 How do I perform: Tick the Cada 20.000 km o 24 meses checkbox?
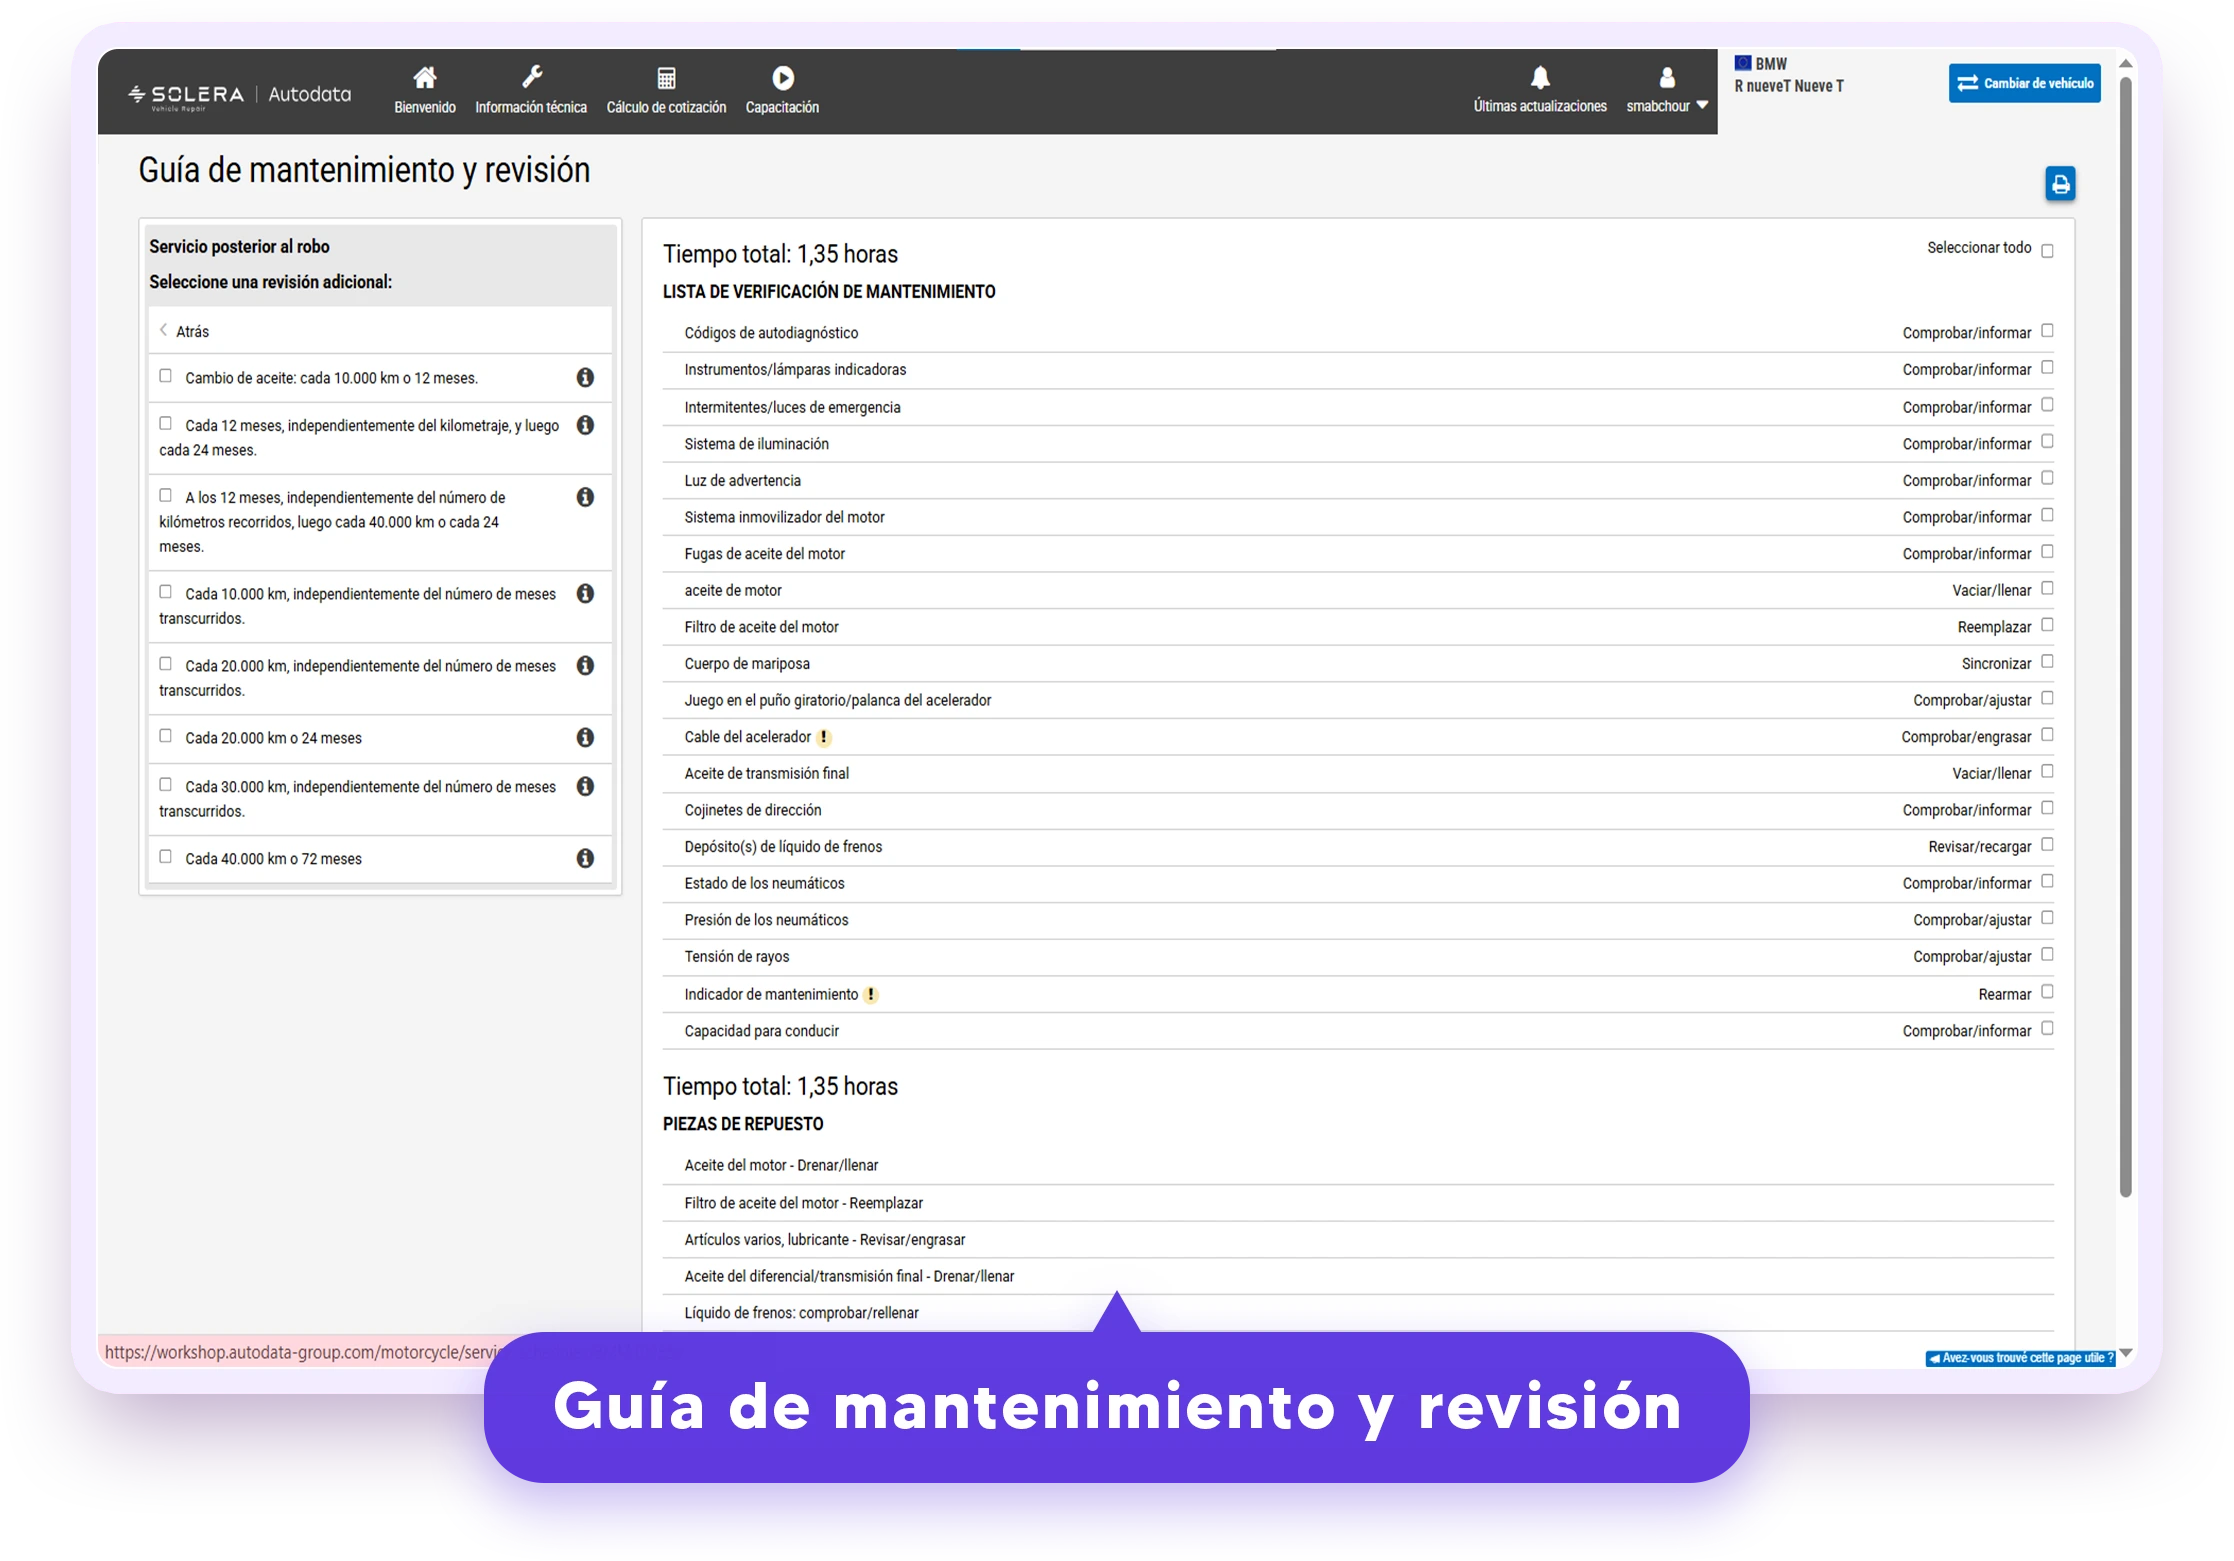point(166,736)
